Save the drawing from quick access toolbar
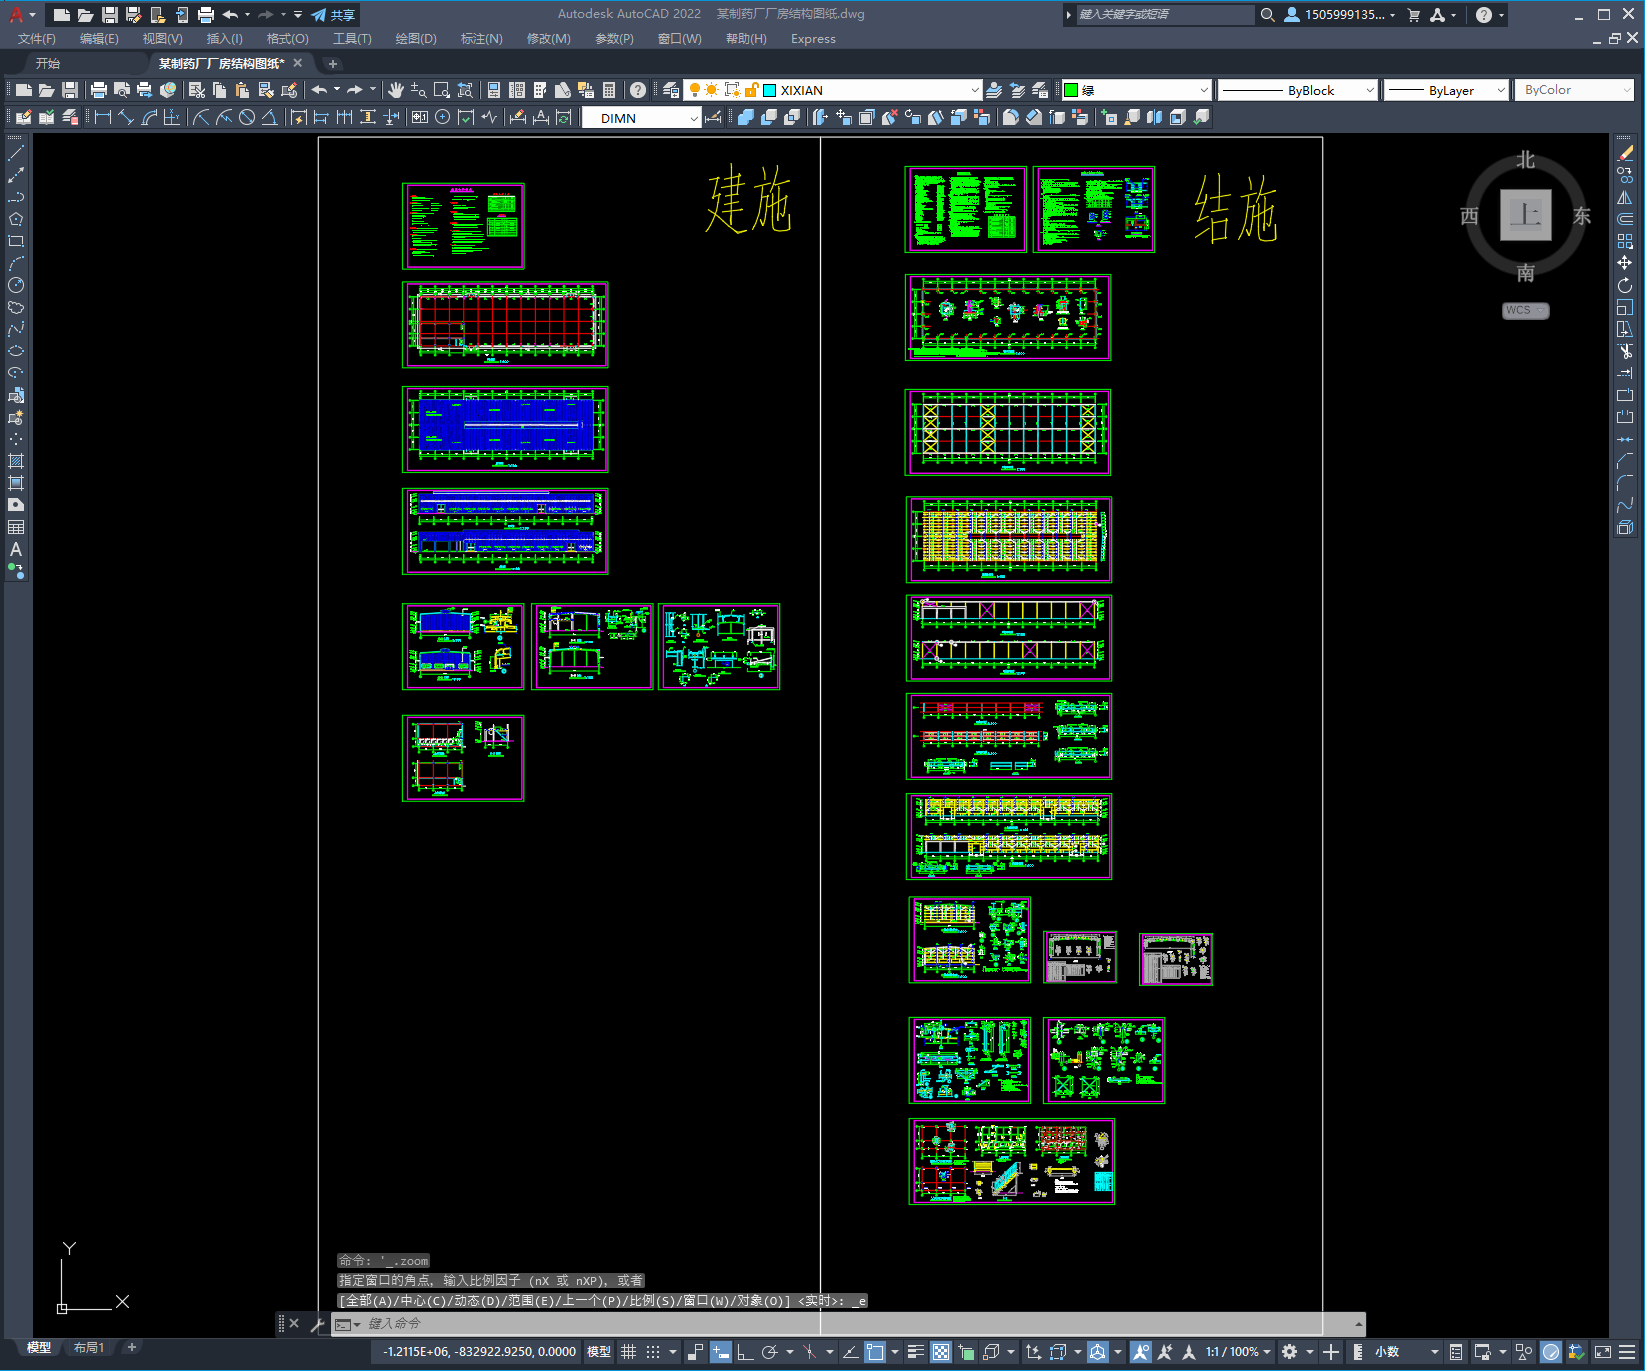 pos(110,15)
